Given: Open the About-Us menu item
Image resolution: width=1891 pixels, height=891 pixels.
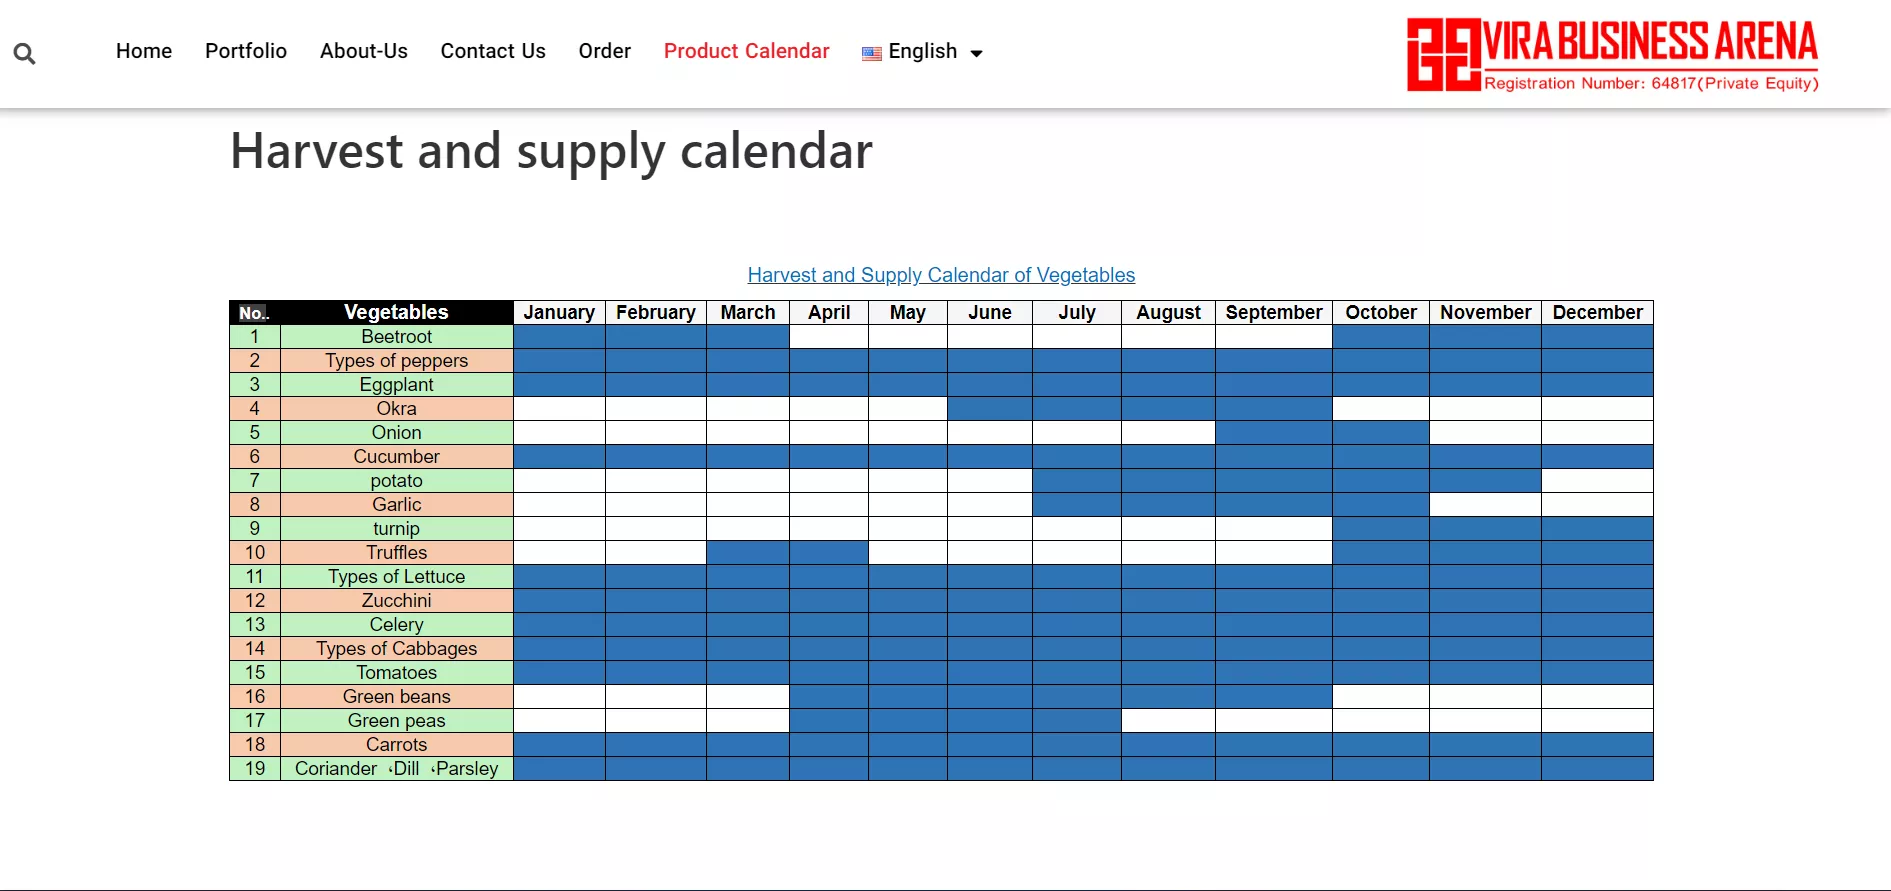Looking at the screenshot, I should pyautogui.click(x=364, y=51).
